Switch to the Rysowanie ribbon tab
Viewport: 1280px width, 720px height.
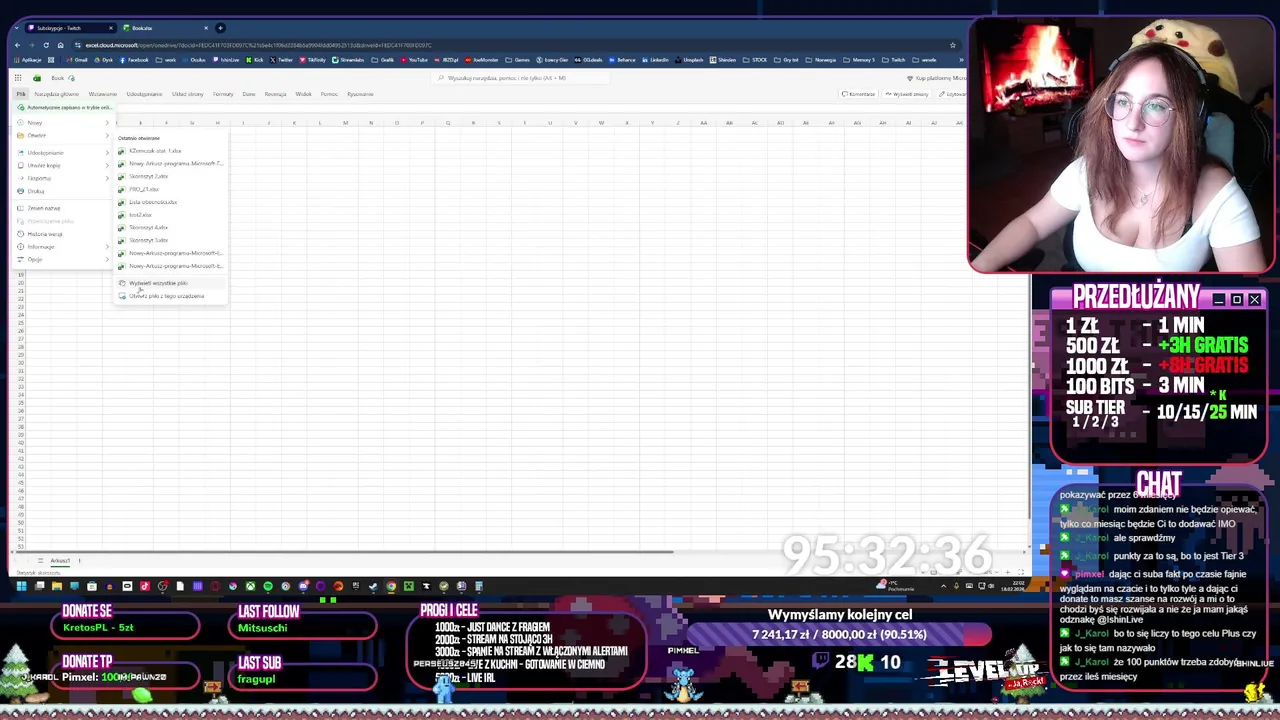tap(360, 94)
